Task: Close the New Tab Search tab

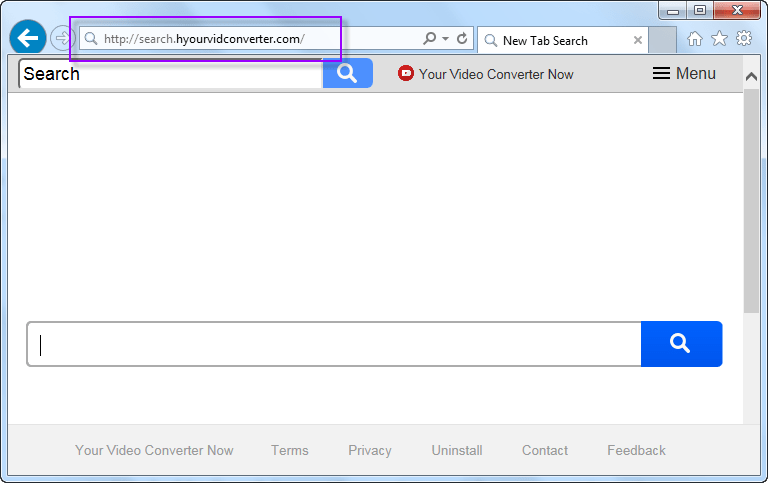Action: pos(638,40)
